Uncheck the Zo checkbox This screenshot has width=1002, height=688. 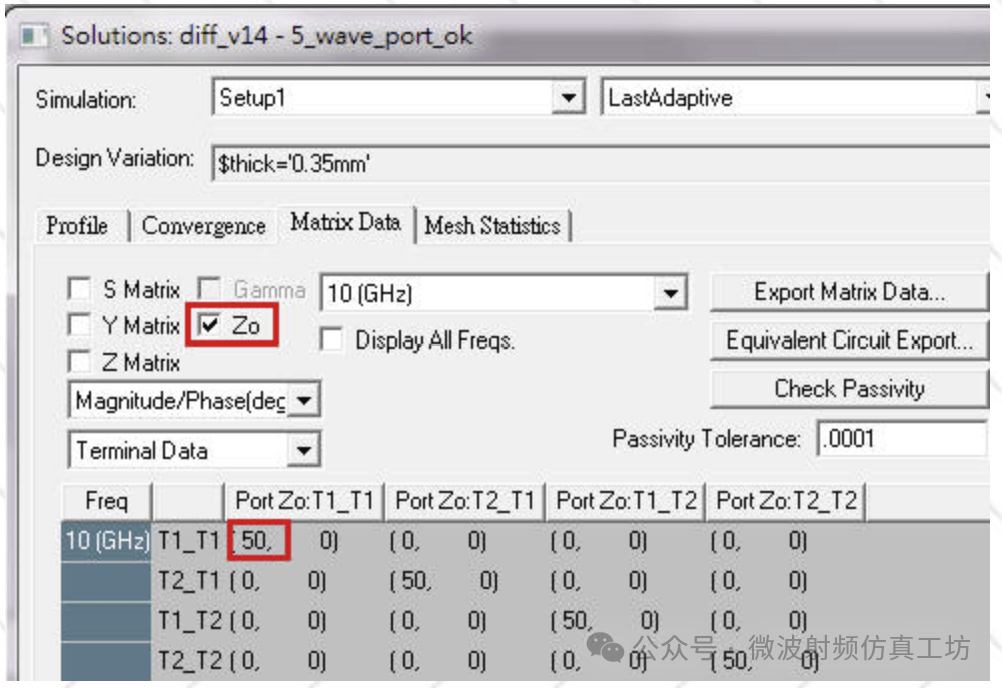[211, 324]
